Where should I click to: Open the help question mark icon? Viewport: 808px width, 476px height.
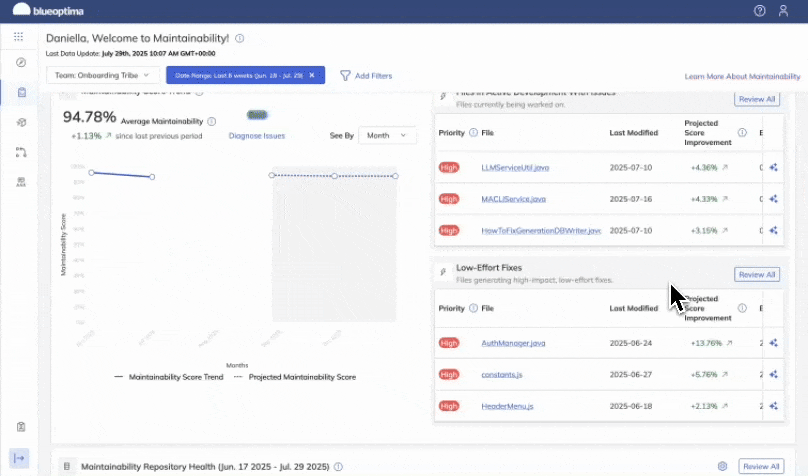pyautogui.click(x=760, y=11)
